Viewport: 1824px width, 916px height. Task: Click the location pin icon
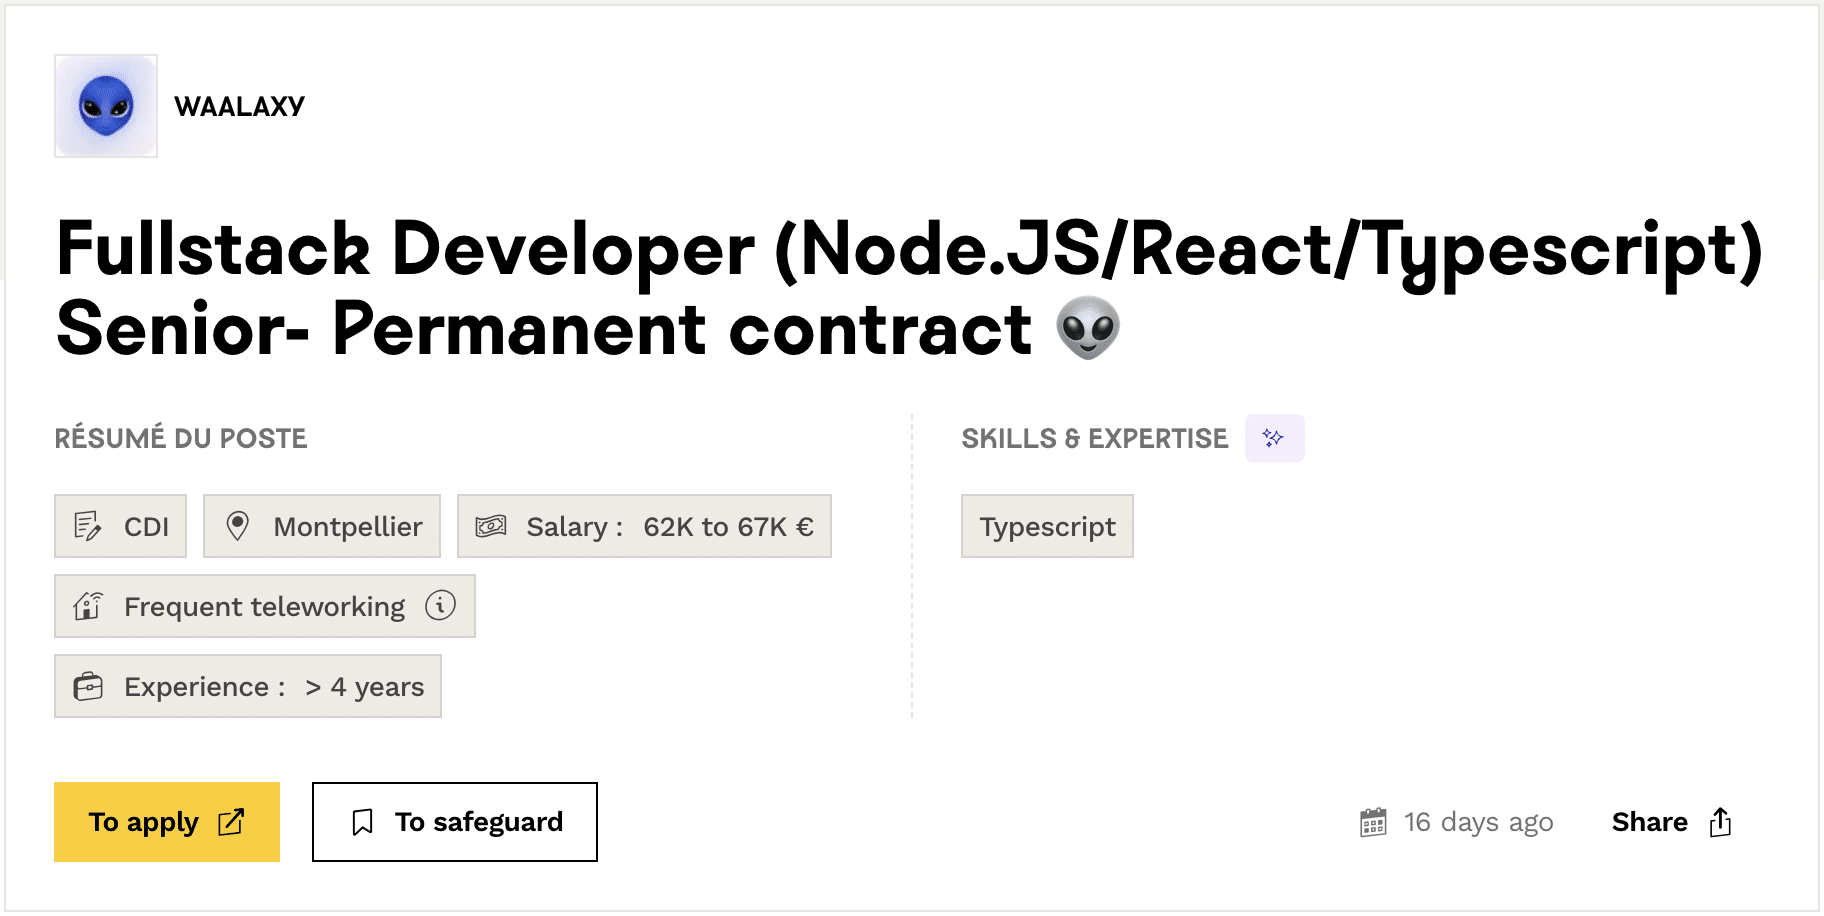237,526
